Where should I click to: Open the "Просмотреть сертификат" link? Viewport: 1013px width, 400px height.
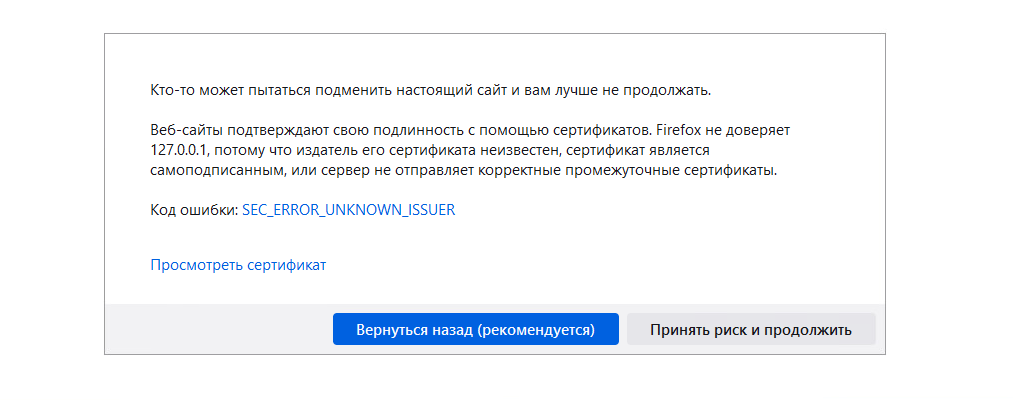point(238,265)
